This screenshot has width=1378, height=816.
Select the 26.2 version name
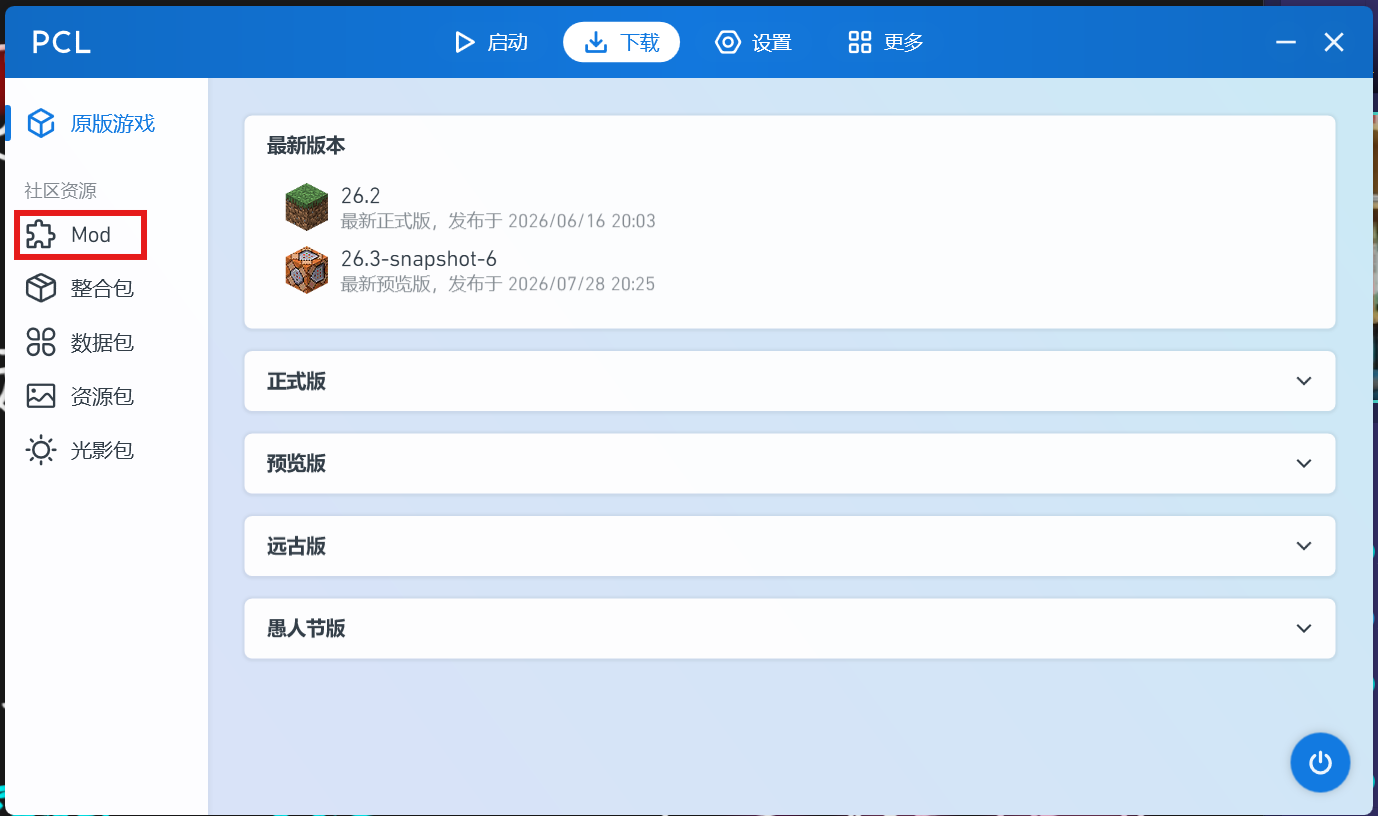pos(361,196)
